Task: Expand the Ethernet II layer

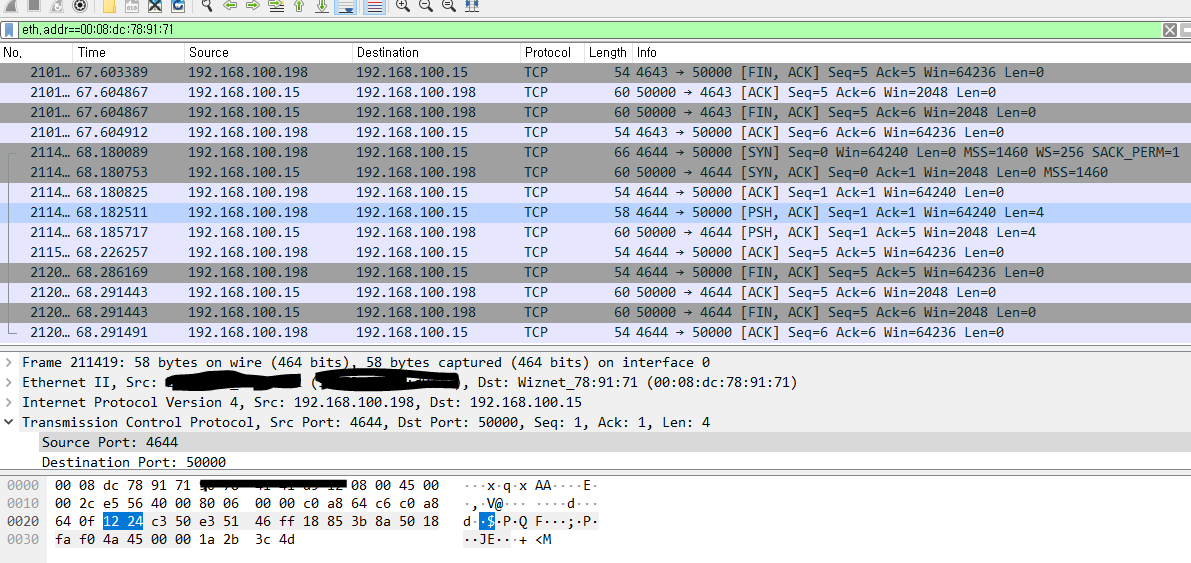Action: [x=8, y=382]
